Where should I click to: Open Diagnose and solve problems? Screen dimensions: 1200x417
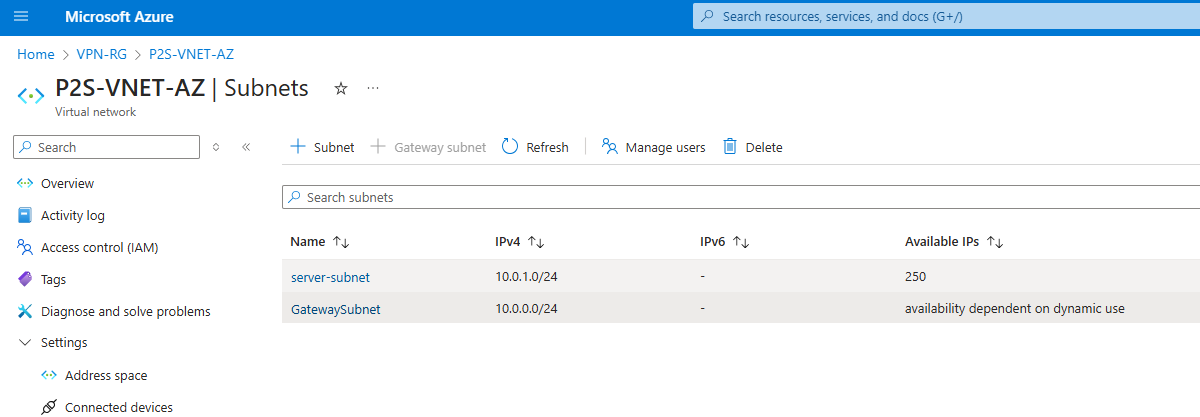click(125, 311)
